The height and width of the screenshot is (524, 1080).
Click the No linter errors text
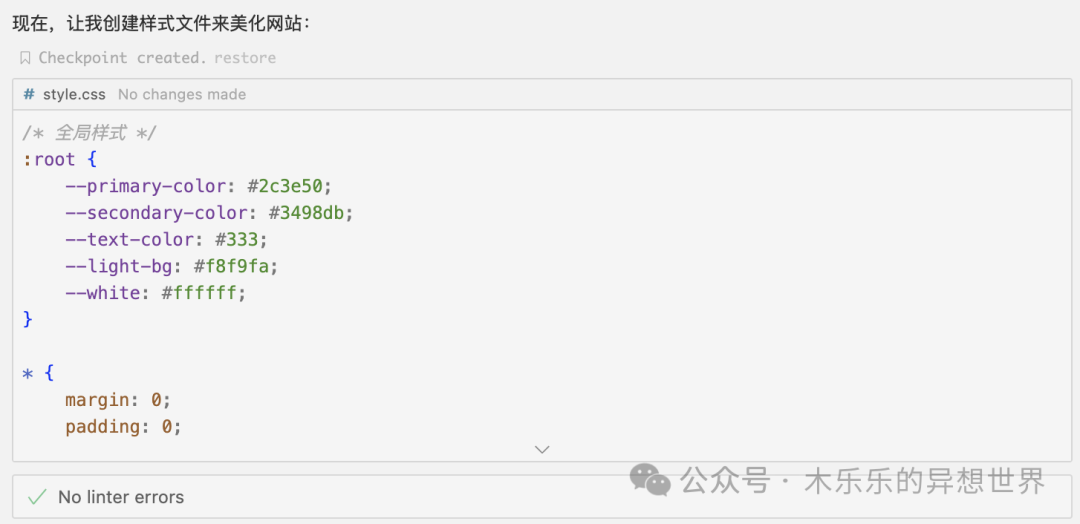[x=121, y=497]
